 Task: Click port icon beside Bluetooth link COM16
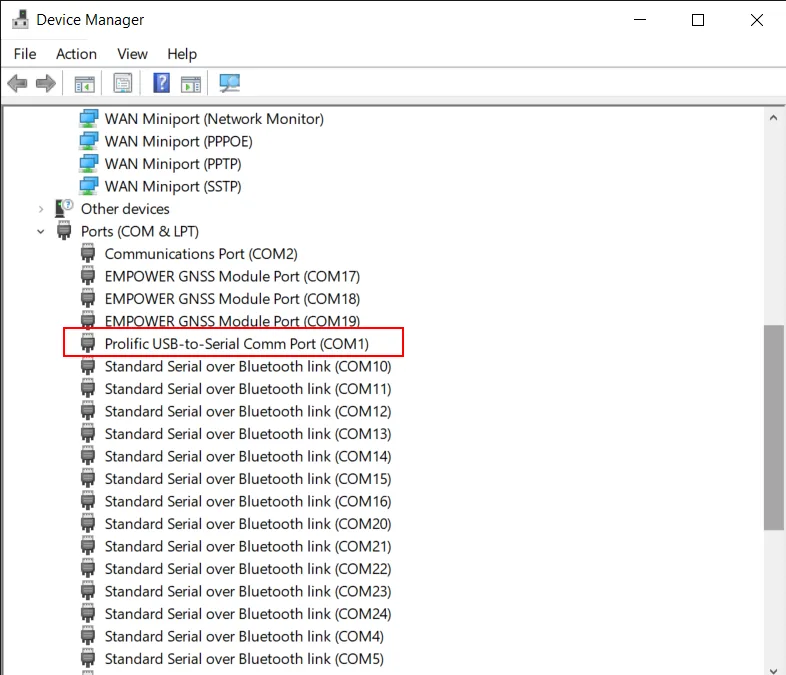tap(88, 501)
